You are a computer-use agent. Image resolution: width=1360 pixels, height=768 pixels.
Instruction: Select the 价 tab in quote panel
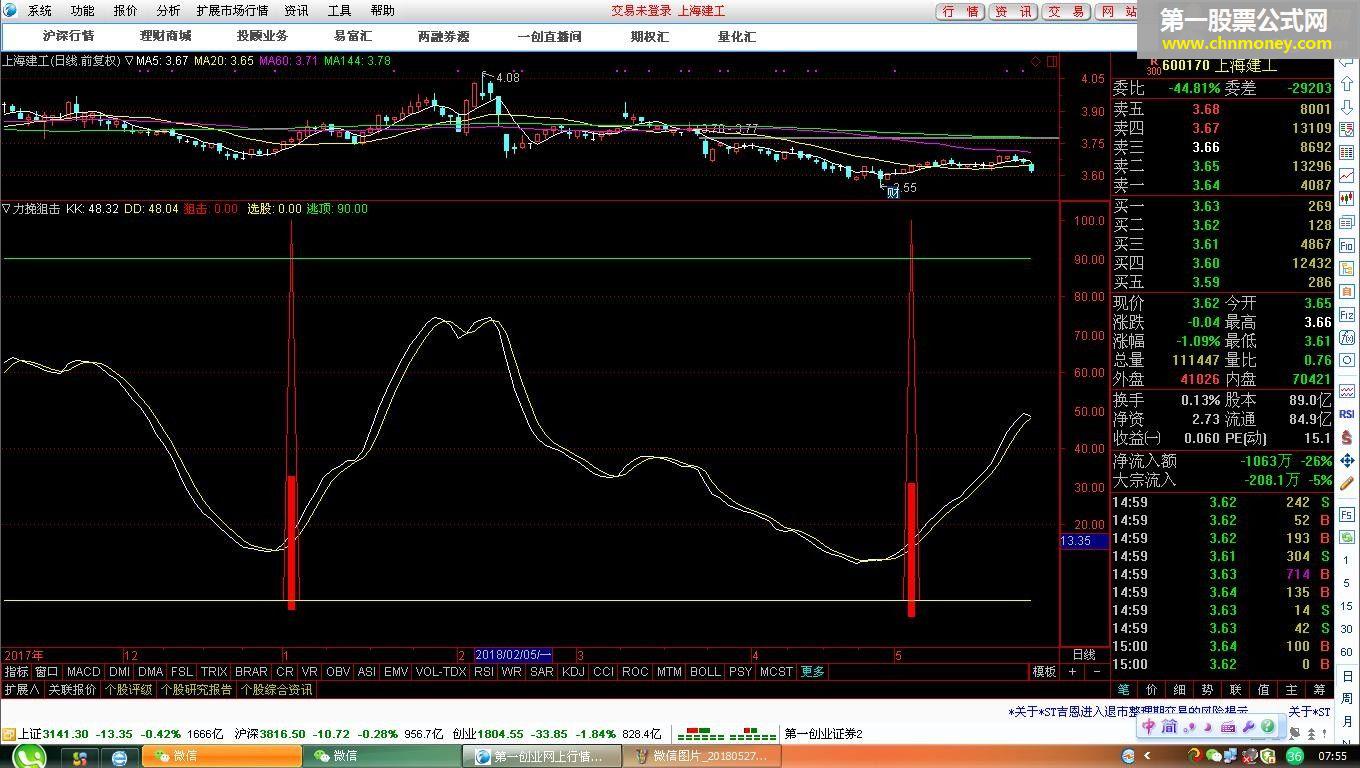click(1151, 690)
